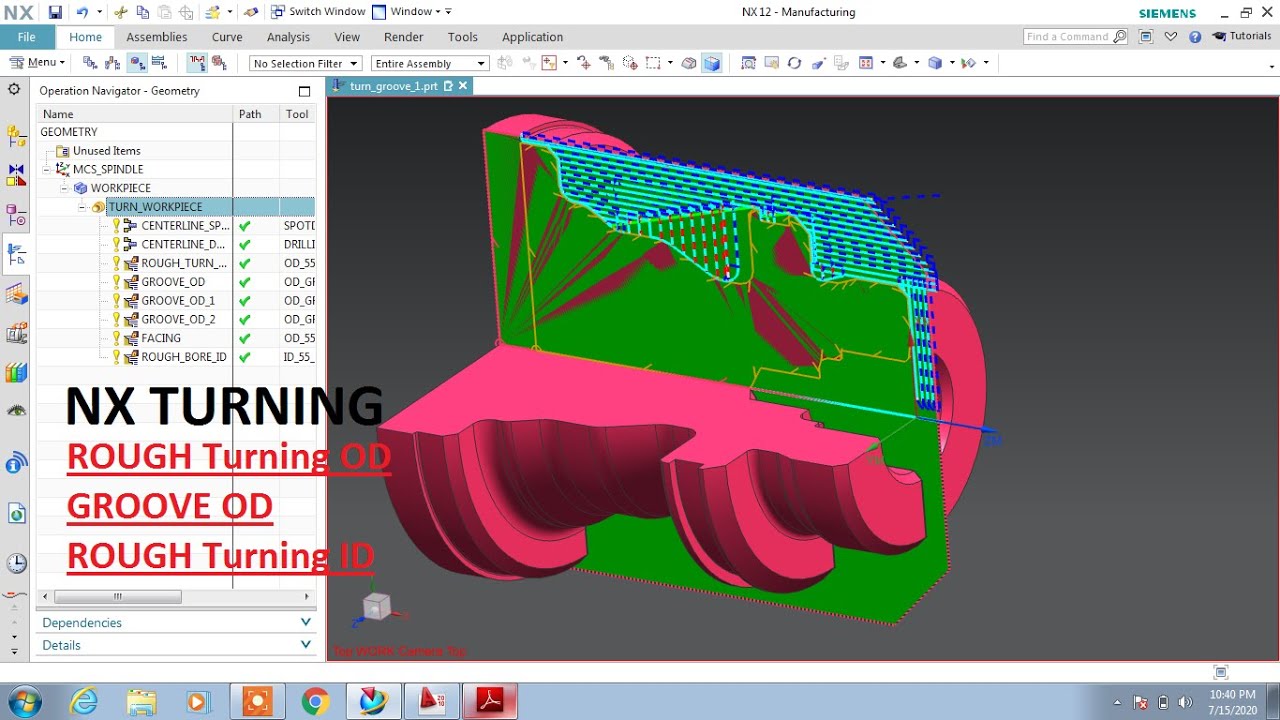Open the Operation Navigator sidebar tab icon
1280x720 pixels.
pyautogui.click(x=16, y=255)
